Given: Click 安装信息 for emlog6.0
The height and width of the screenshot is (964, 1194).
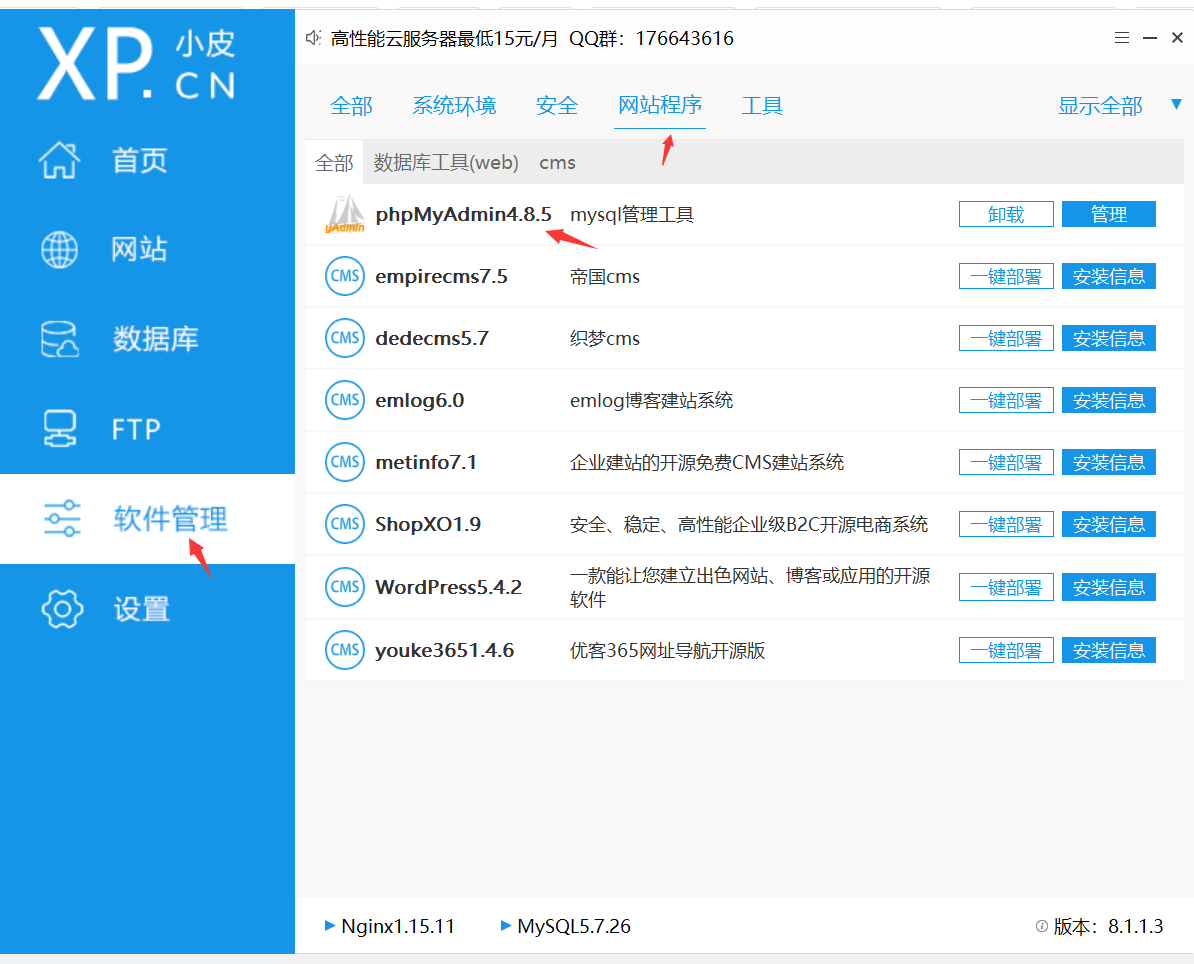Looking at the screenshot, I should pos(1109,400).
